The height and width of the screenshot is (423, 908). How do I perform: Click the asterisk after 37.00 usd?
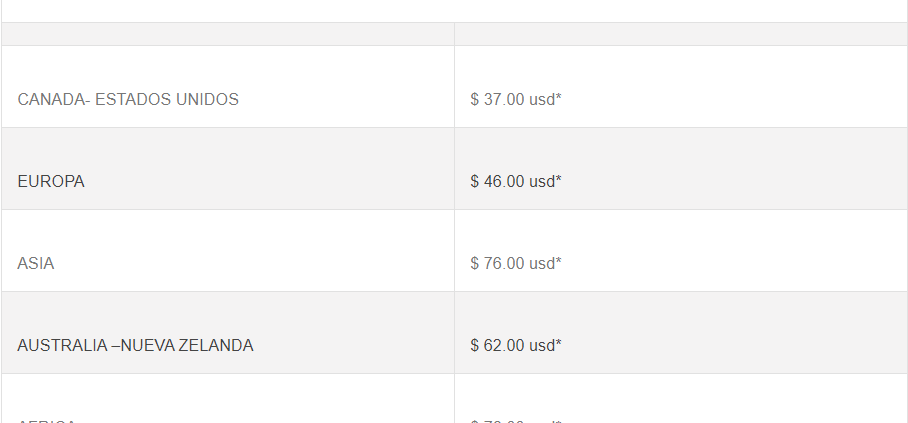559,97
